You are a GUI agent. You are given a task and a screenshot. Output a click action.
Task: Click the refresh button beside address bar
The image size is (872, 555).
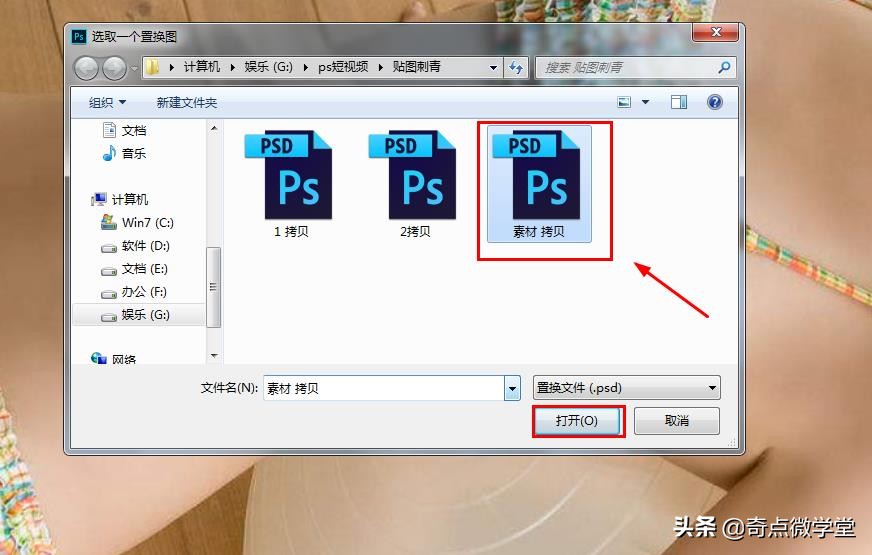coord(517,68)
